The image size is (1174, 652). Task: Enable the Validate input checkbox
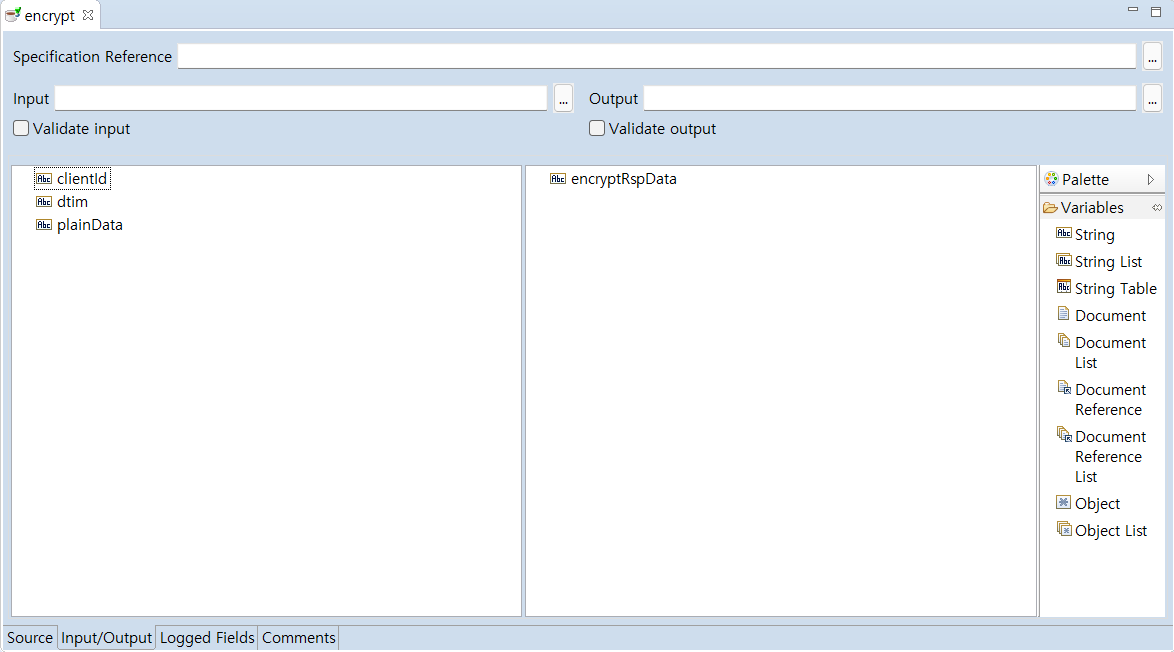[x=21, y=129]
